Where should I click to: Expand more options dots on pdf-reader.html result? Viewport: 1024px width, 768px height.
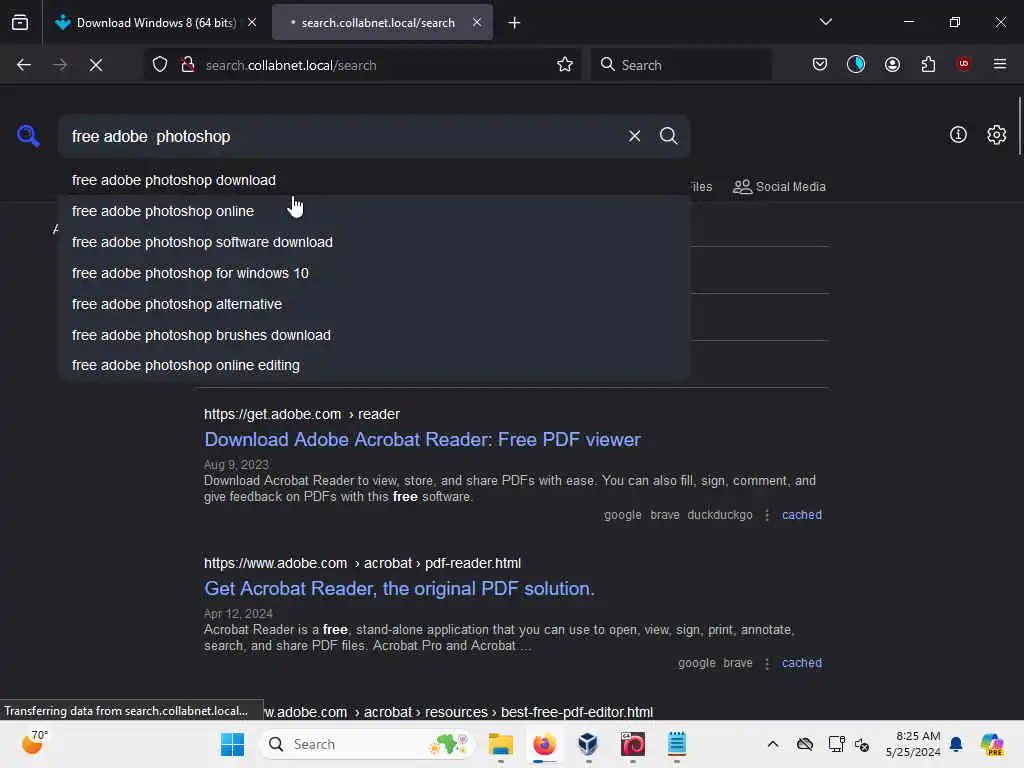point(767,663)
